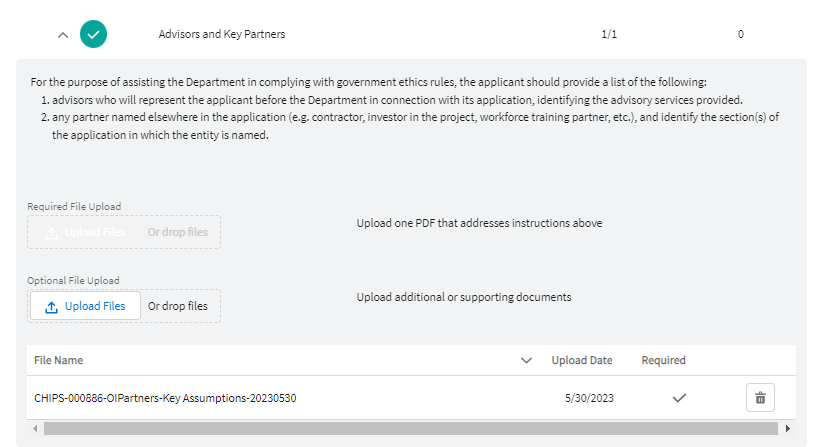Click the disabled required Upload Files button
This screenshot has height=447, width=823.
(x=85, y=232)
